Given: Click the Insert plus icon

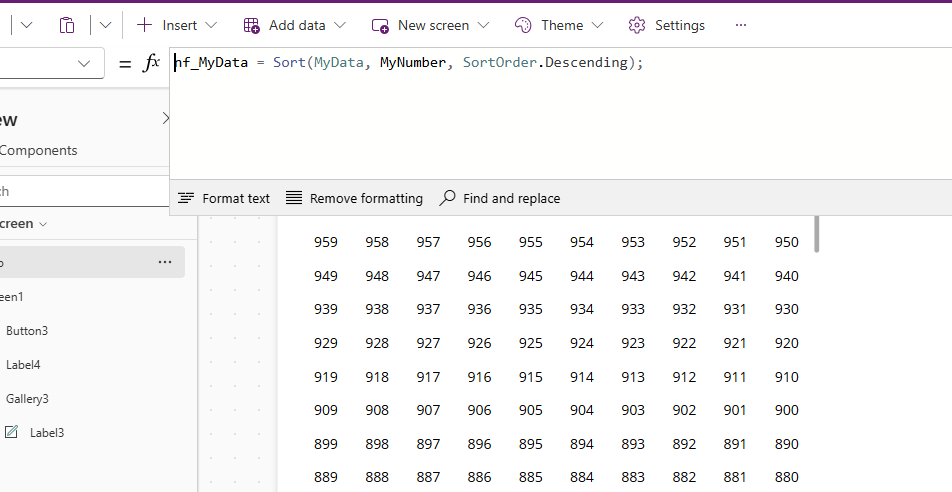Looking at the screenshot, I should (x=144, y=25).
